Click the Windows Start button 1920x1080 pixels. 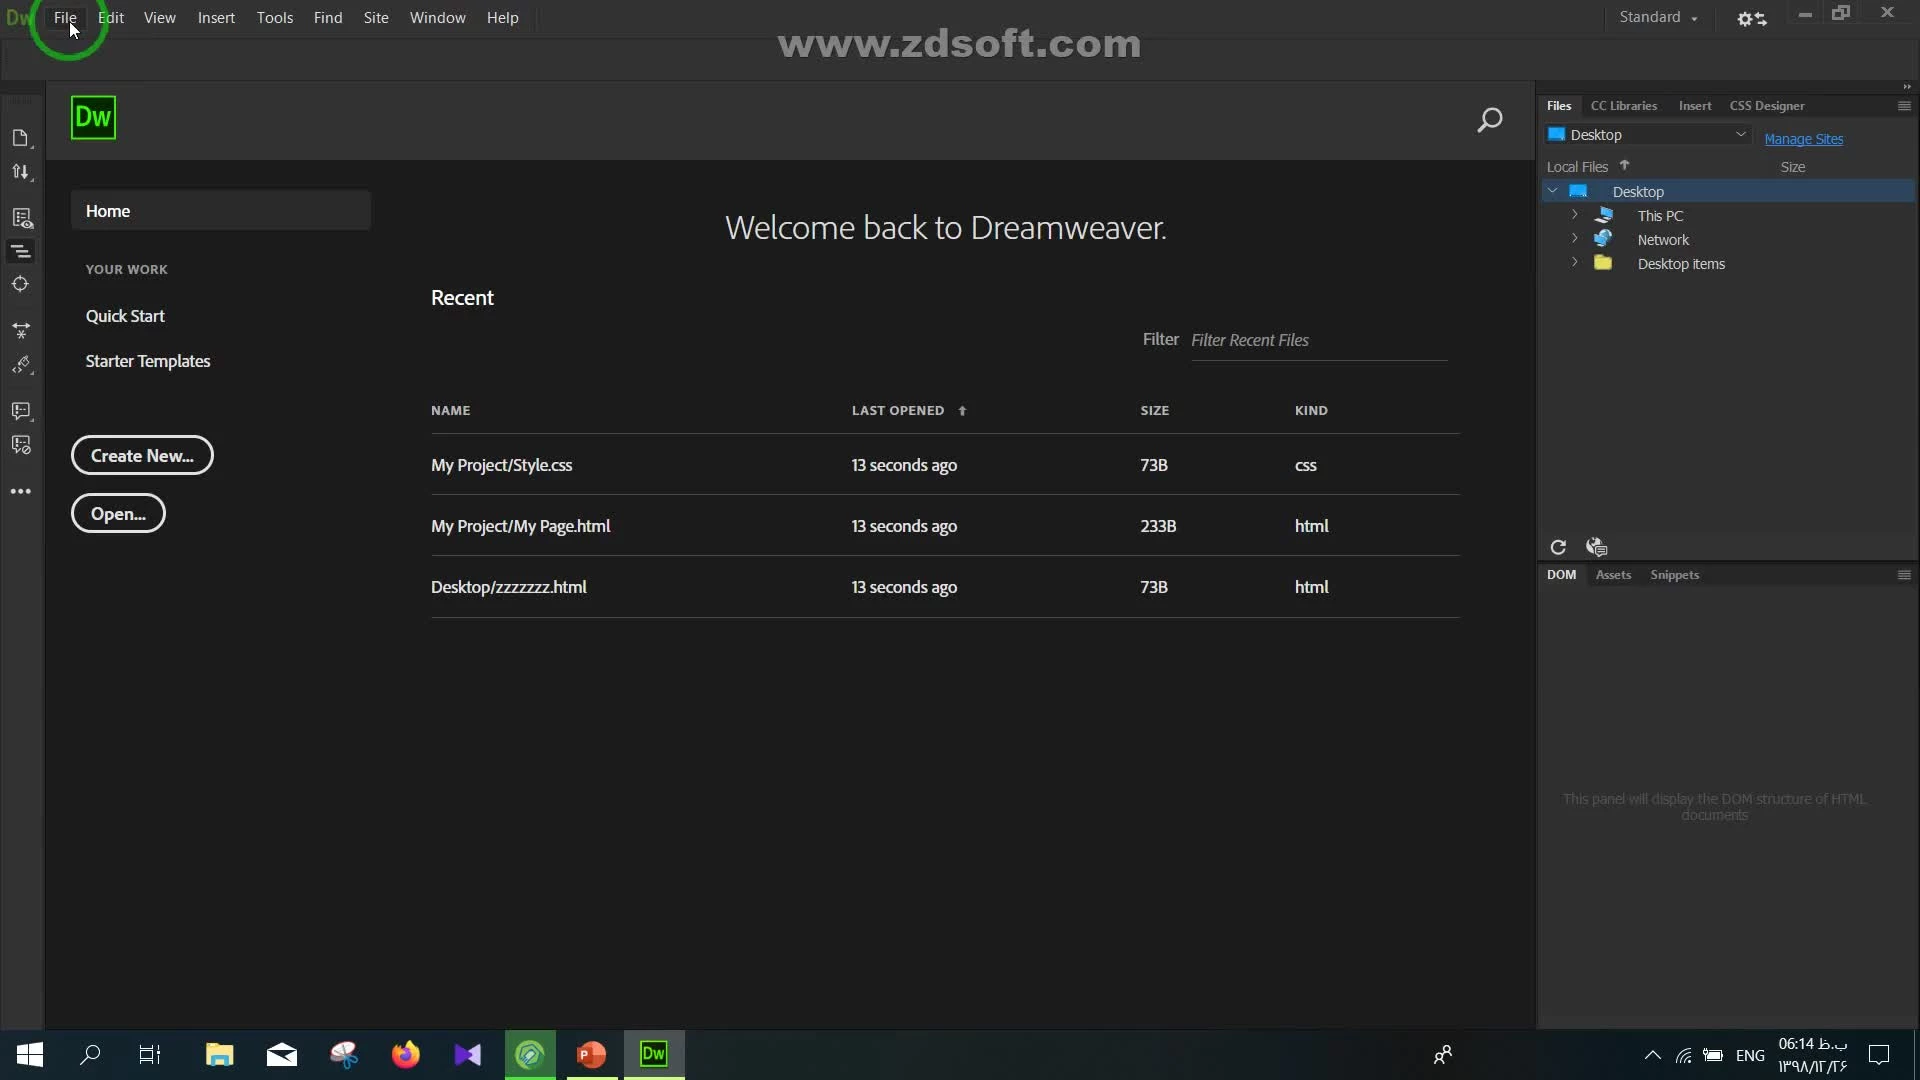tap(30, 1055)
